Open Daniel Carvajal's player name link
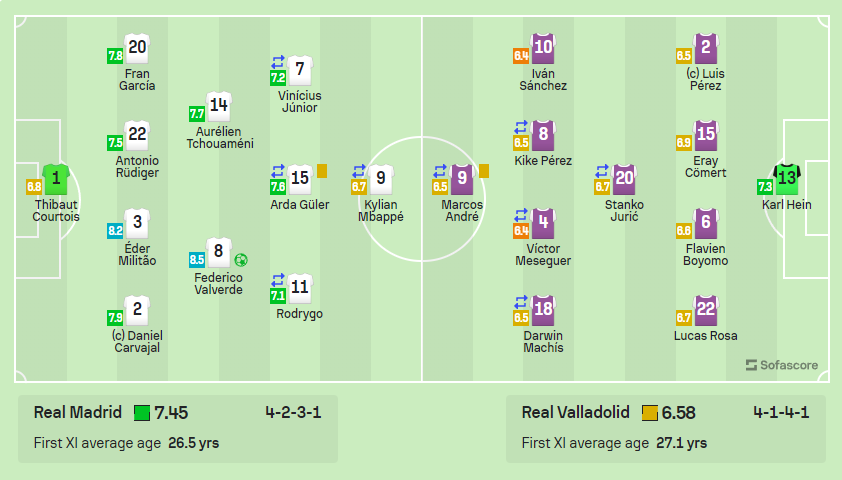Screen dimensions: 842x480 [137, 341]
